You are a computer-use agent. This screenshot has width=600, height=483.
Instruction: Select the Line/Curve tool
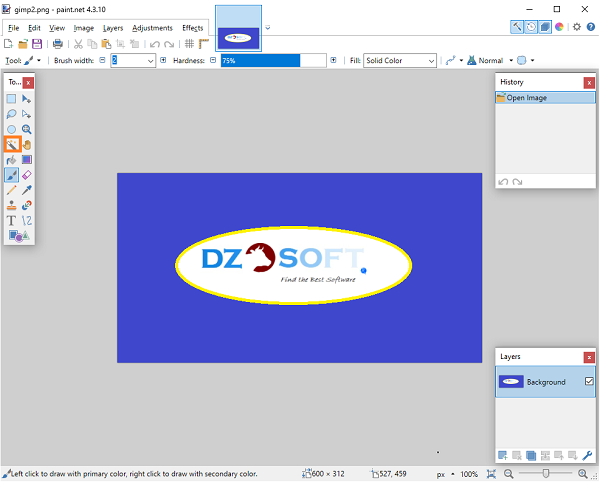coord(26,221)
